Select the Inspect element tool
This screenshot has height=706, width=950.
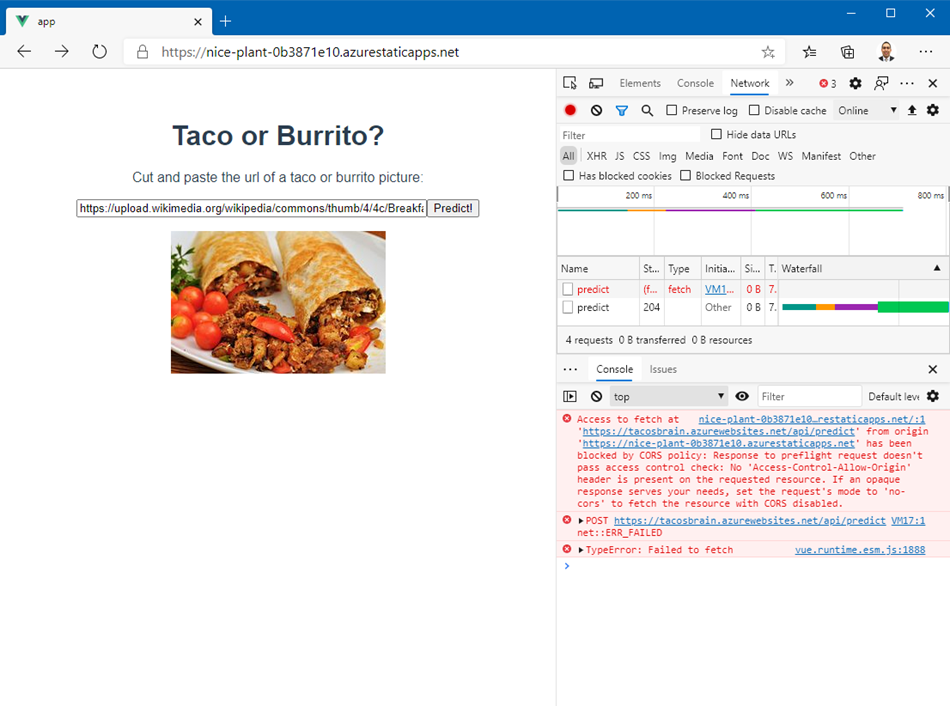[x=571, y=83]
